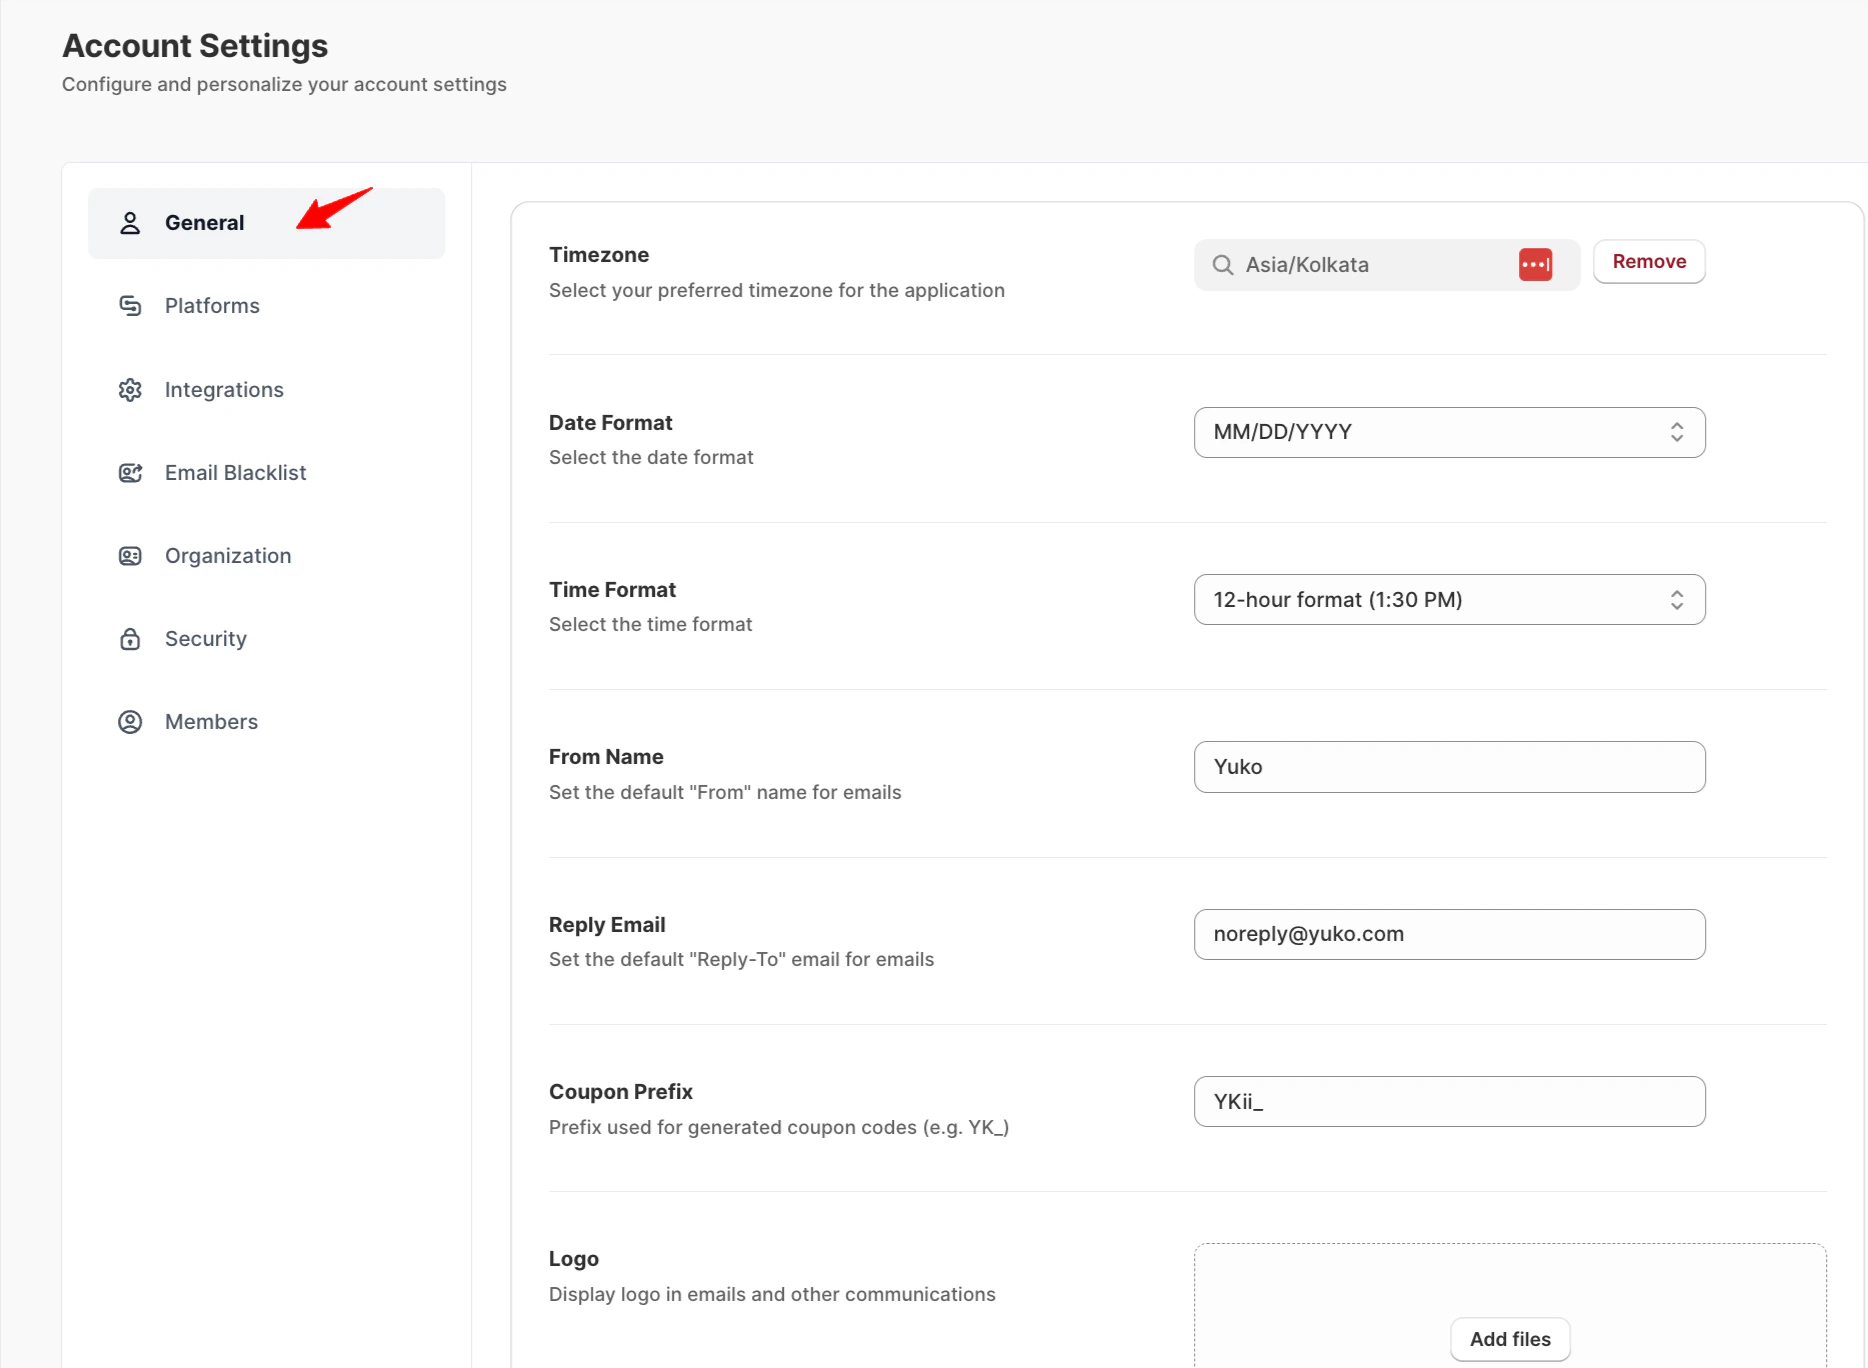Click the Asia/Kolkata timezone search field
The width and height of the screenshot is (1868, 1368).
point(1387,265)
